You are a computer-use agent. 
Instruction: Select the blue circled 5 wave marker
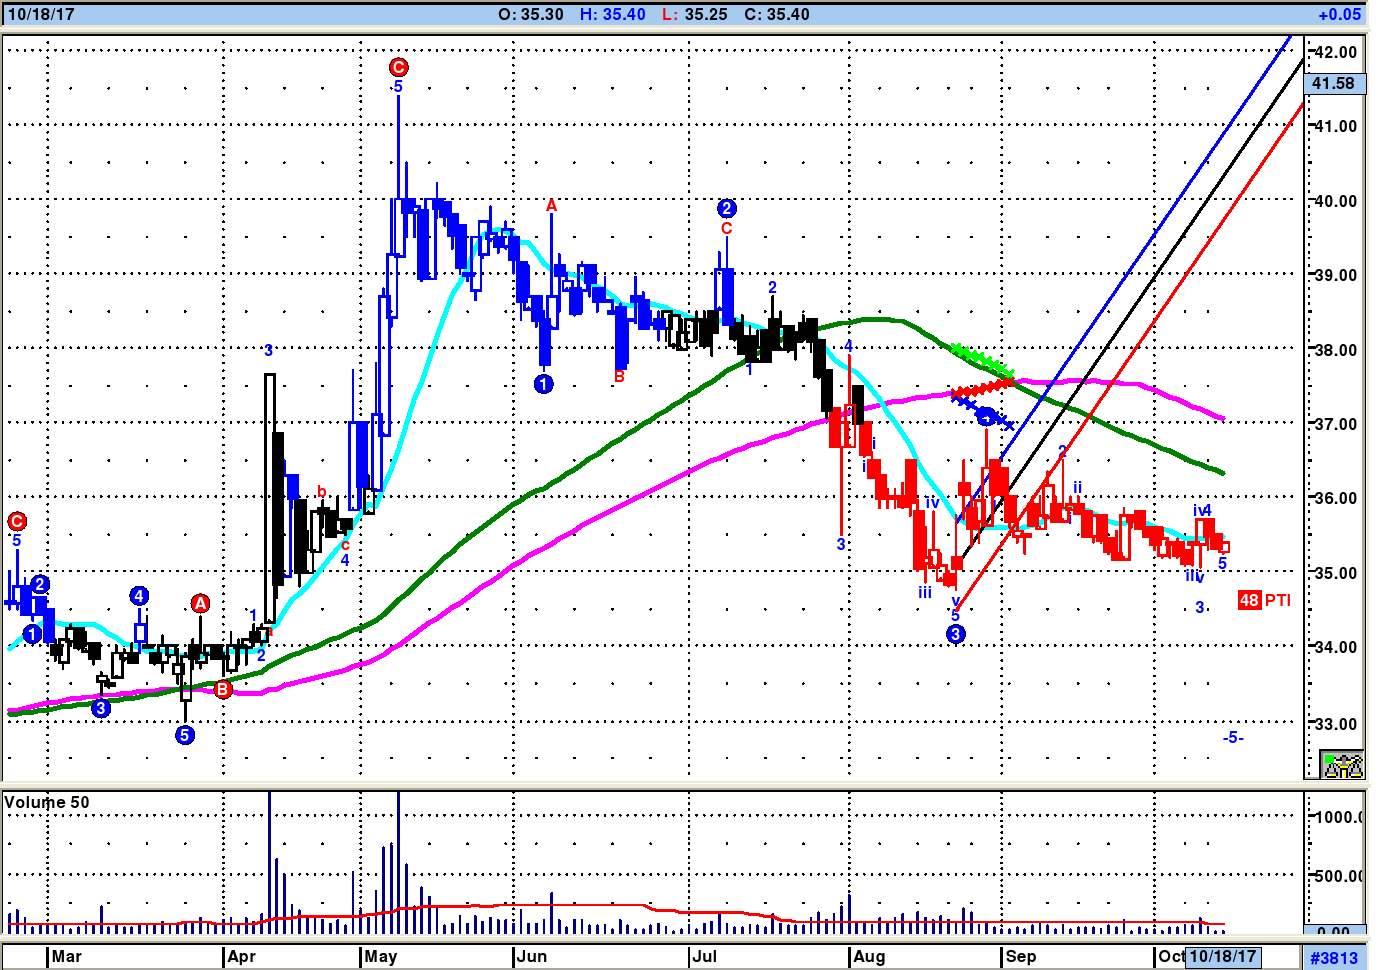185,735
